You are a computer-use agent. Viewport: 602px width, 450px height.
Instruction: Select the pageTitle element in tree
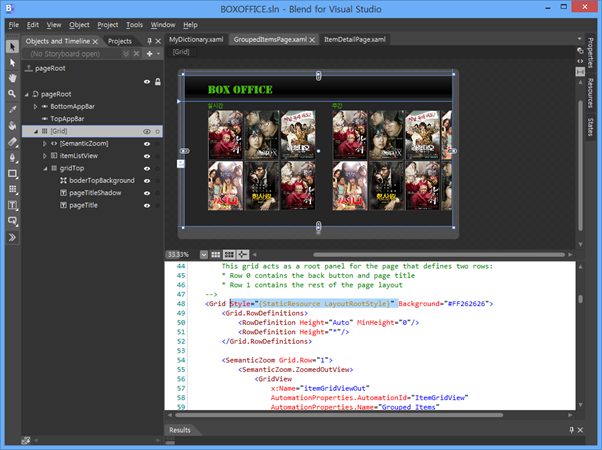point(82,204)
